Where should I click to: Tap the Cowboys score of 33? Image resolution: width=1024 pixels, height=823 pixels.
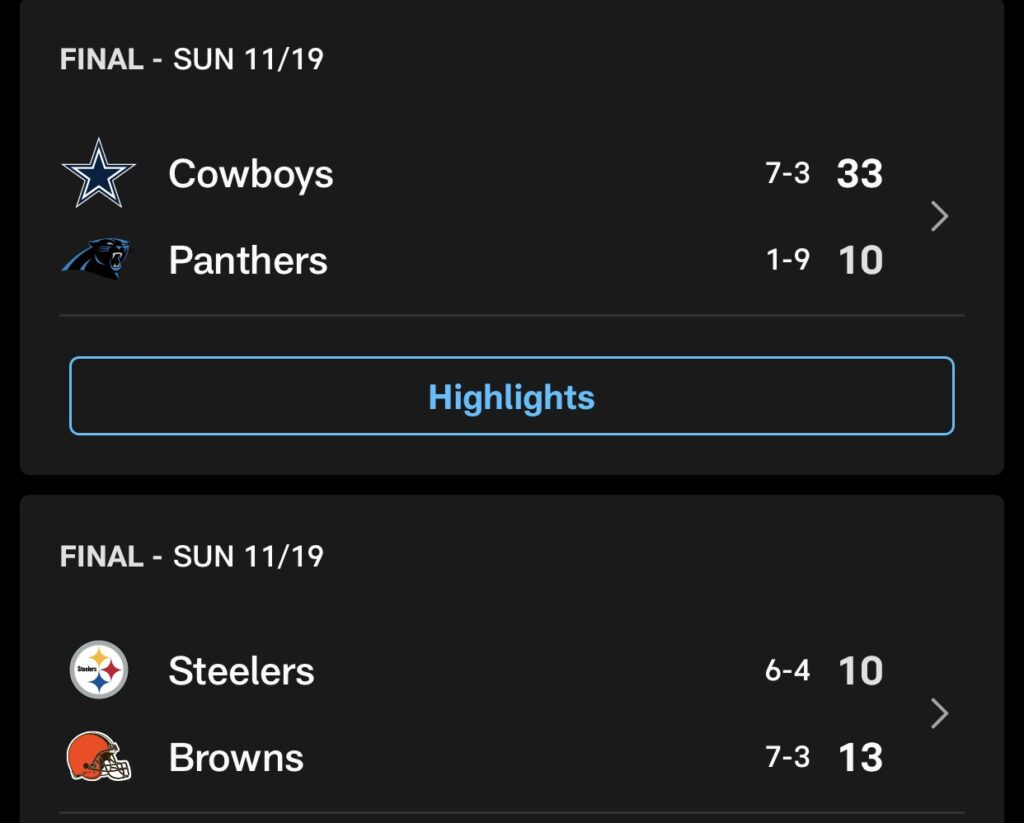pyautogui.click(x=860, y=174)
